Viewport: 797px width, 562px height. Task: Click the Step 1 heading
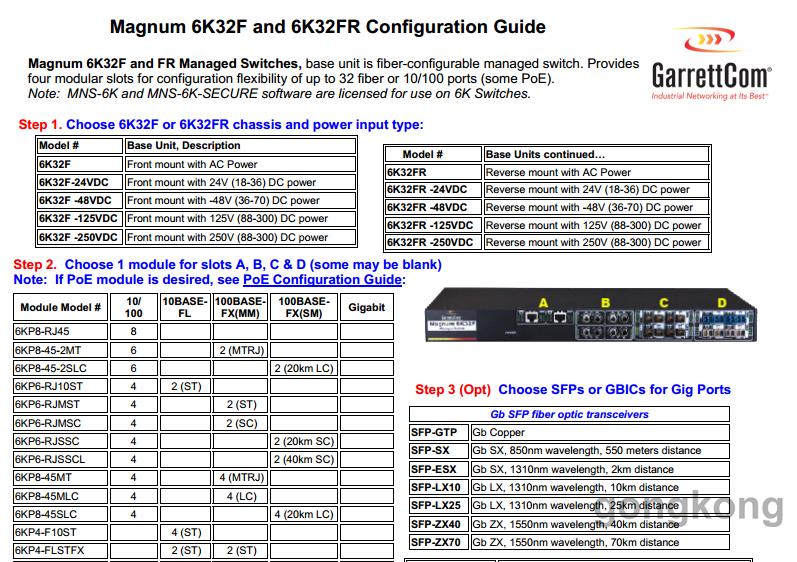pos(221,124)
